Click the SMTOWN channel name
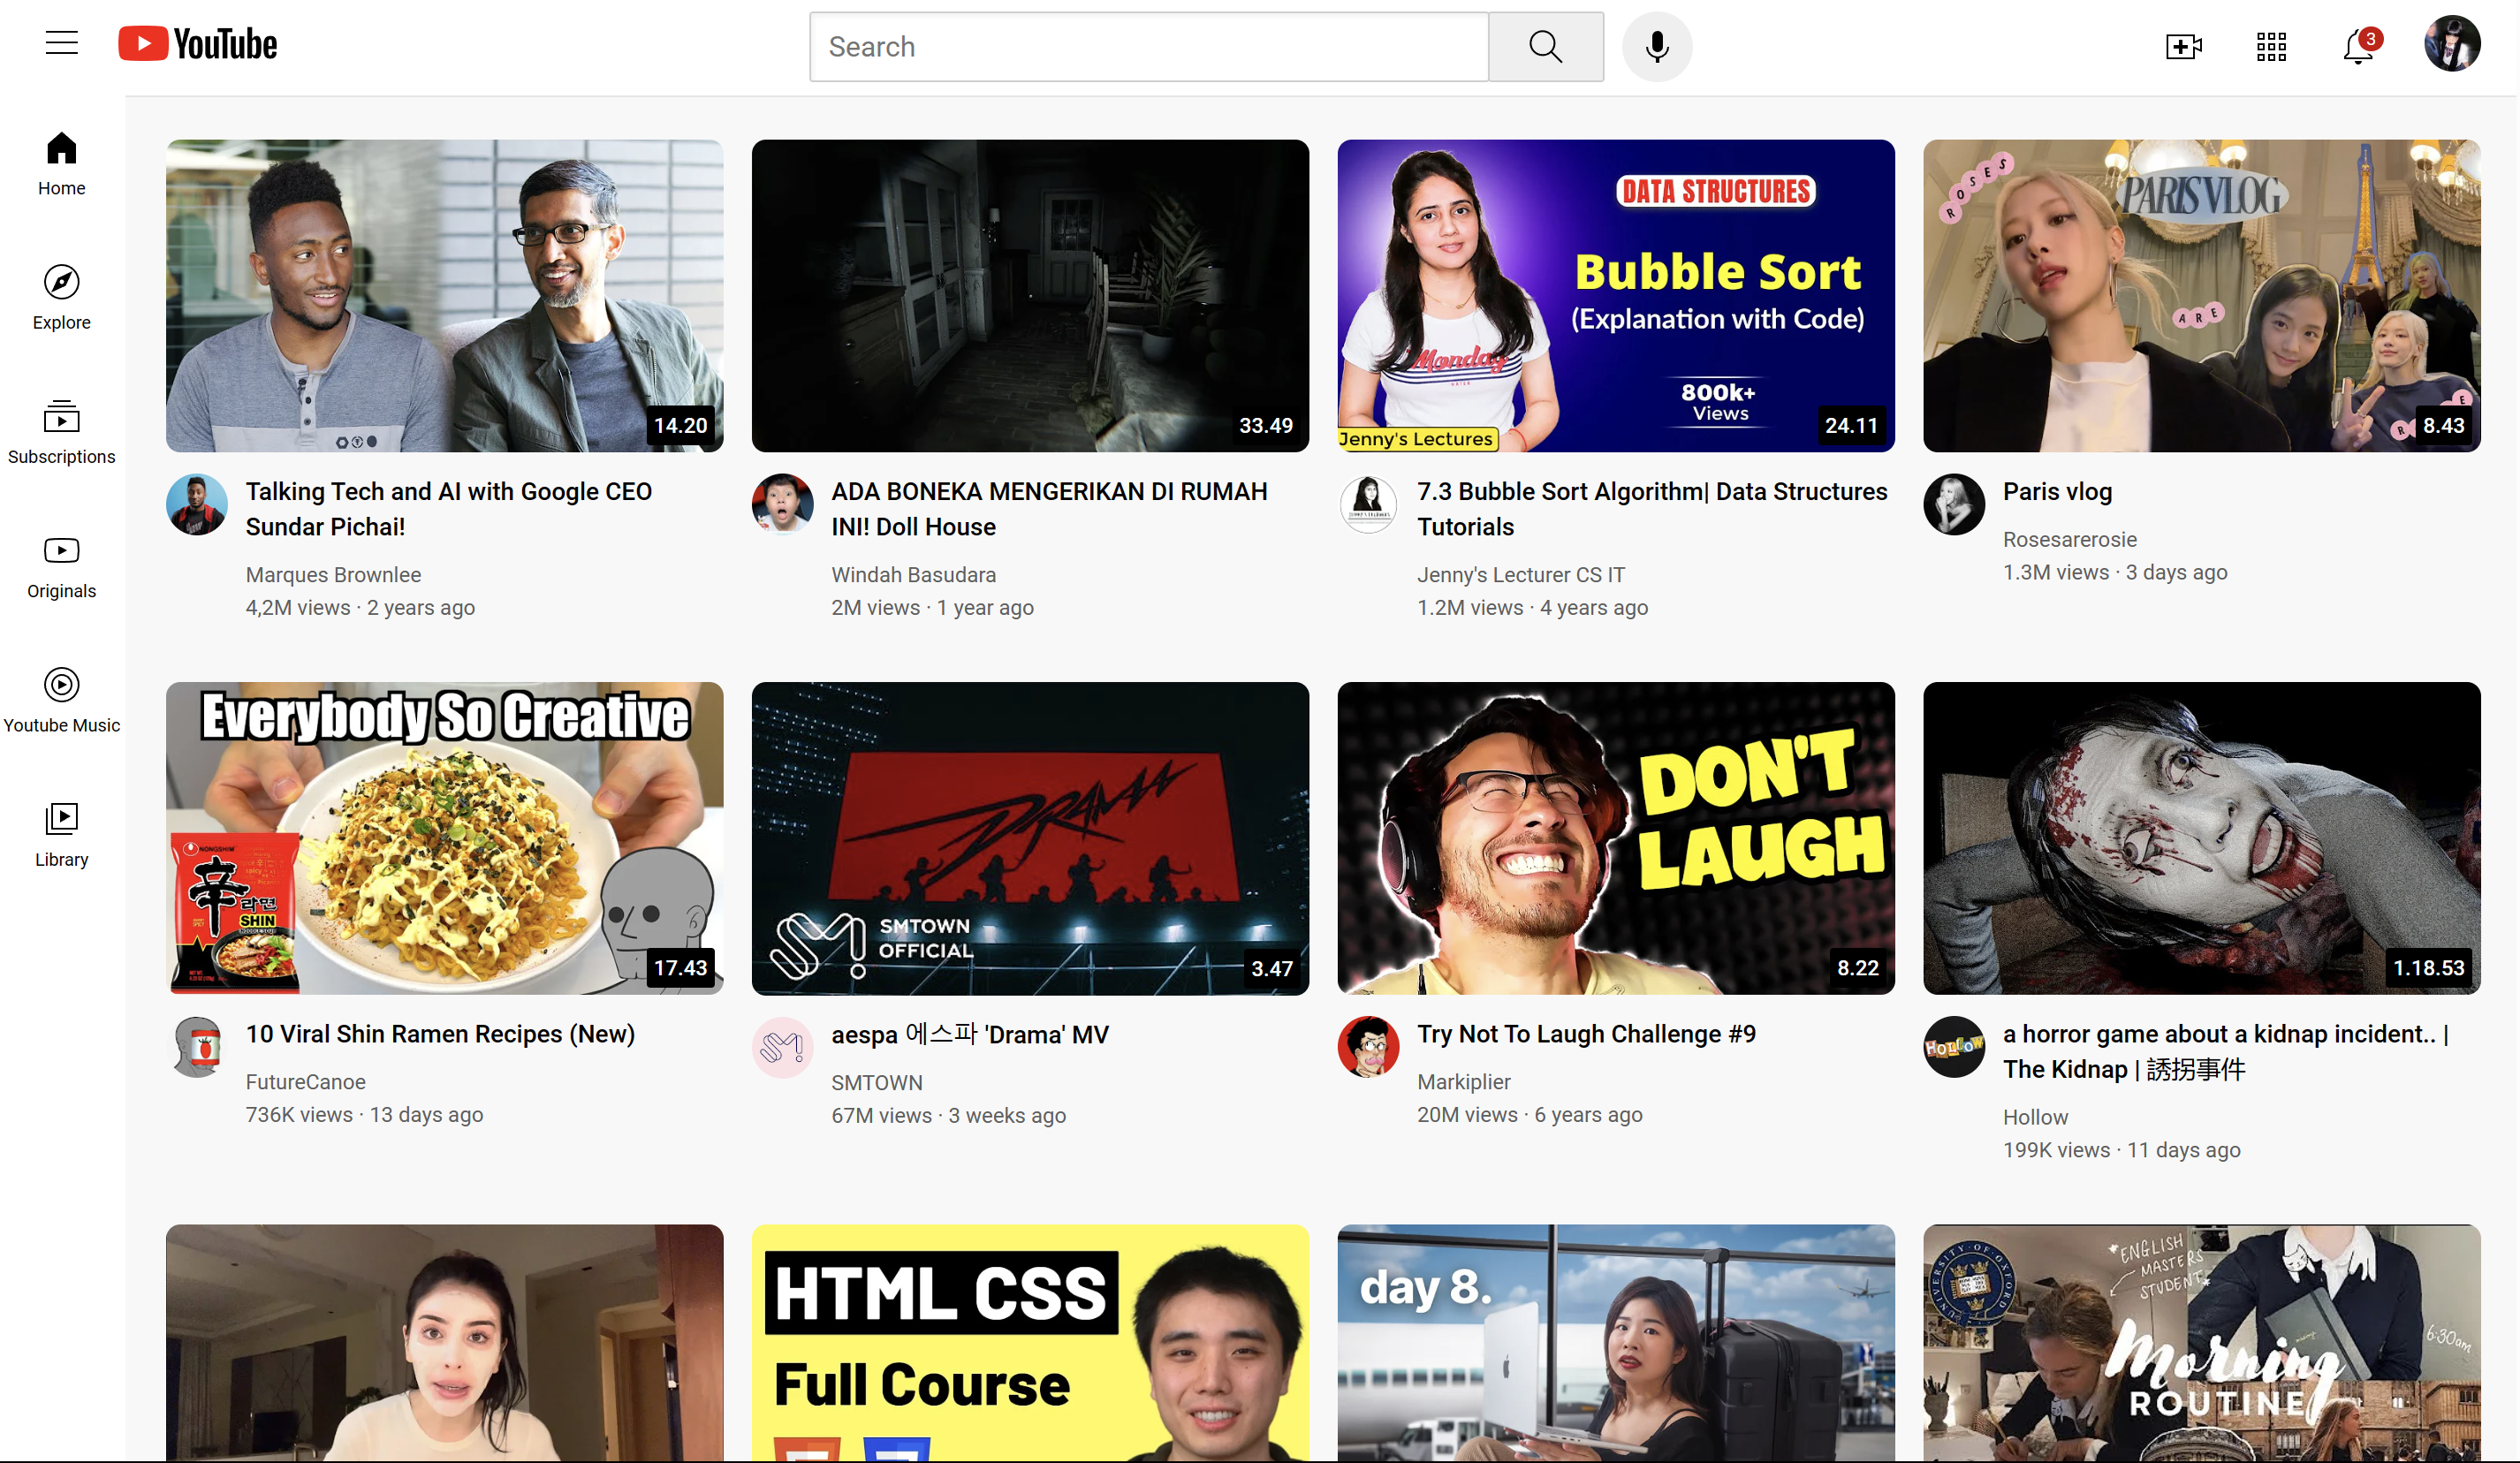2520x1463 pixels. click(x=876, y=1083)
